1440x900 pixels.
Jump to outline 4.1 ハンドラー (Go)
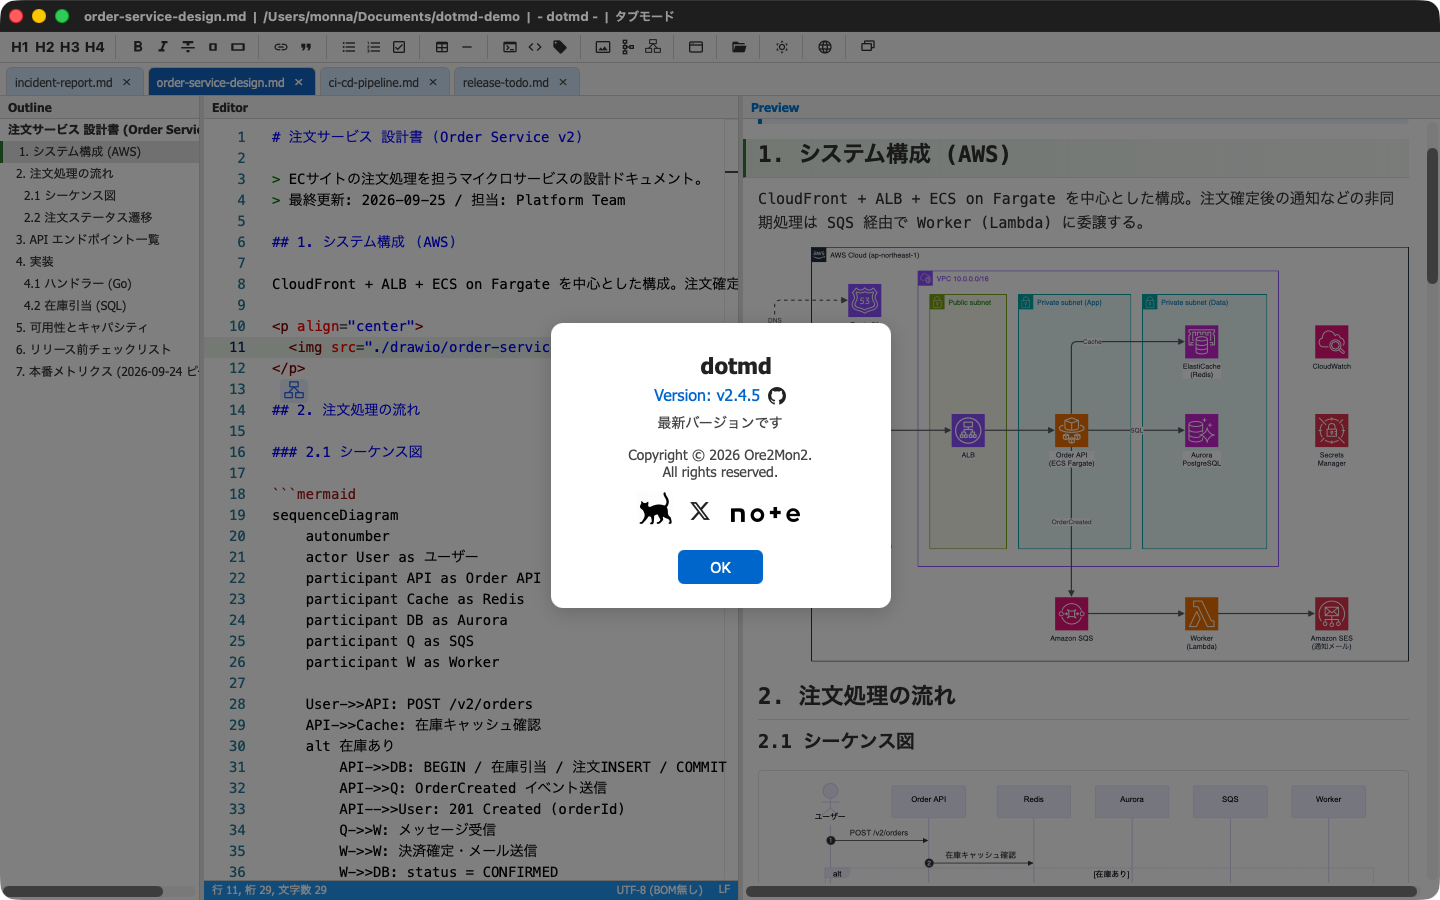point(100,284)
